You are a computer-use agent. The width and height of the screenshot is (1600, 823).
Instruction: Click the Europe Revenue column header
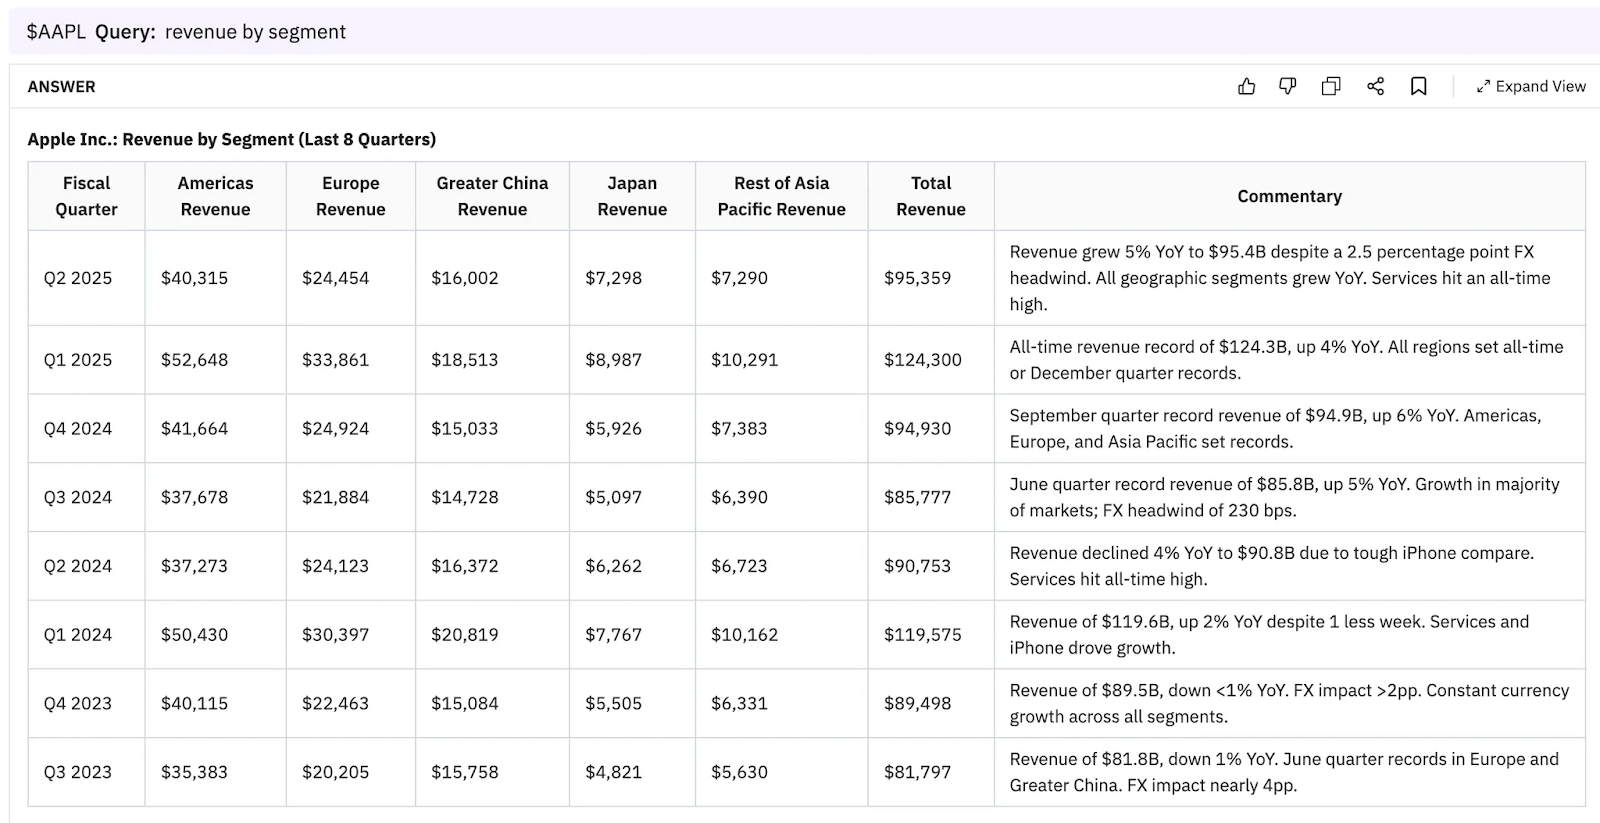[x=350, y=196]
